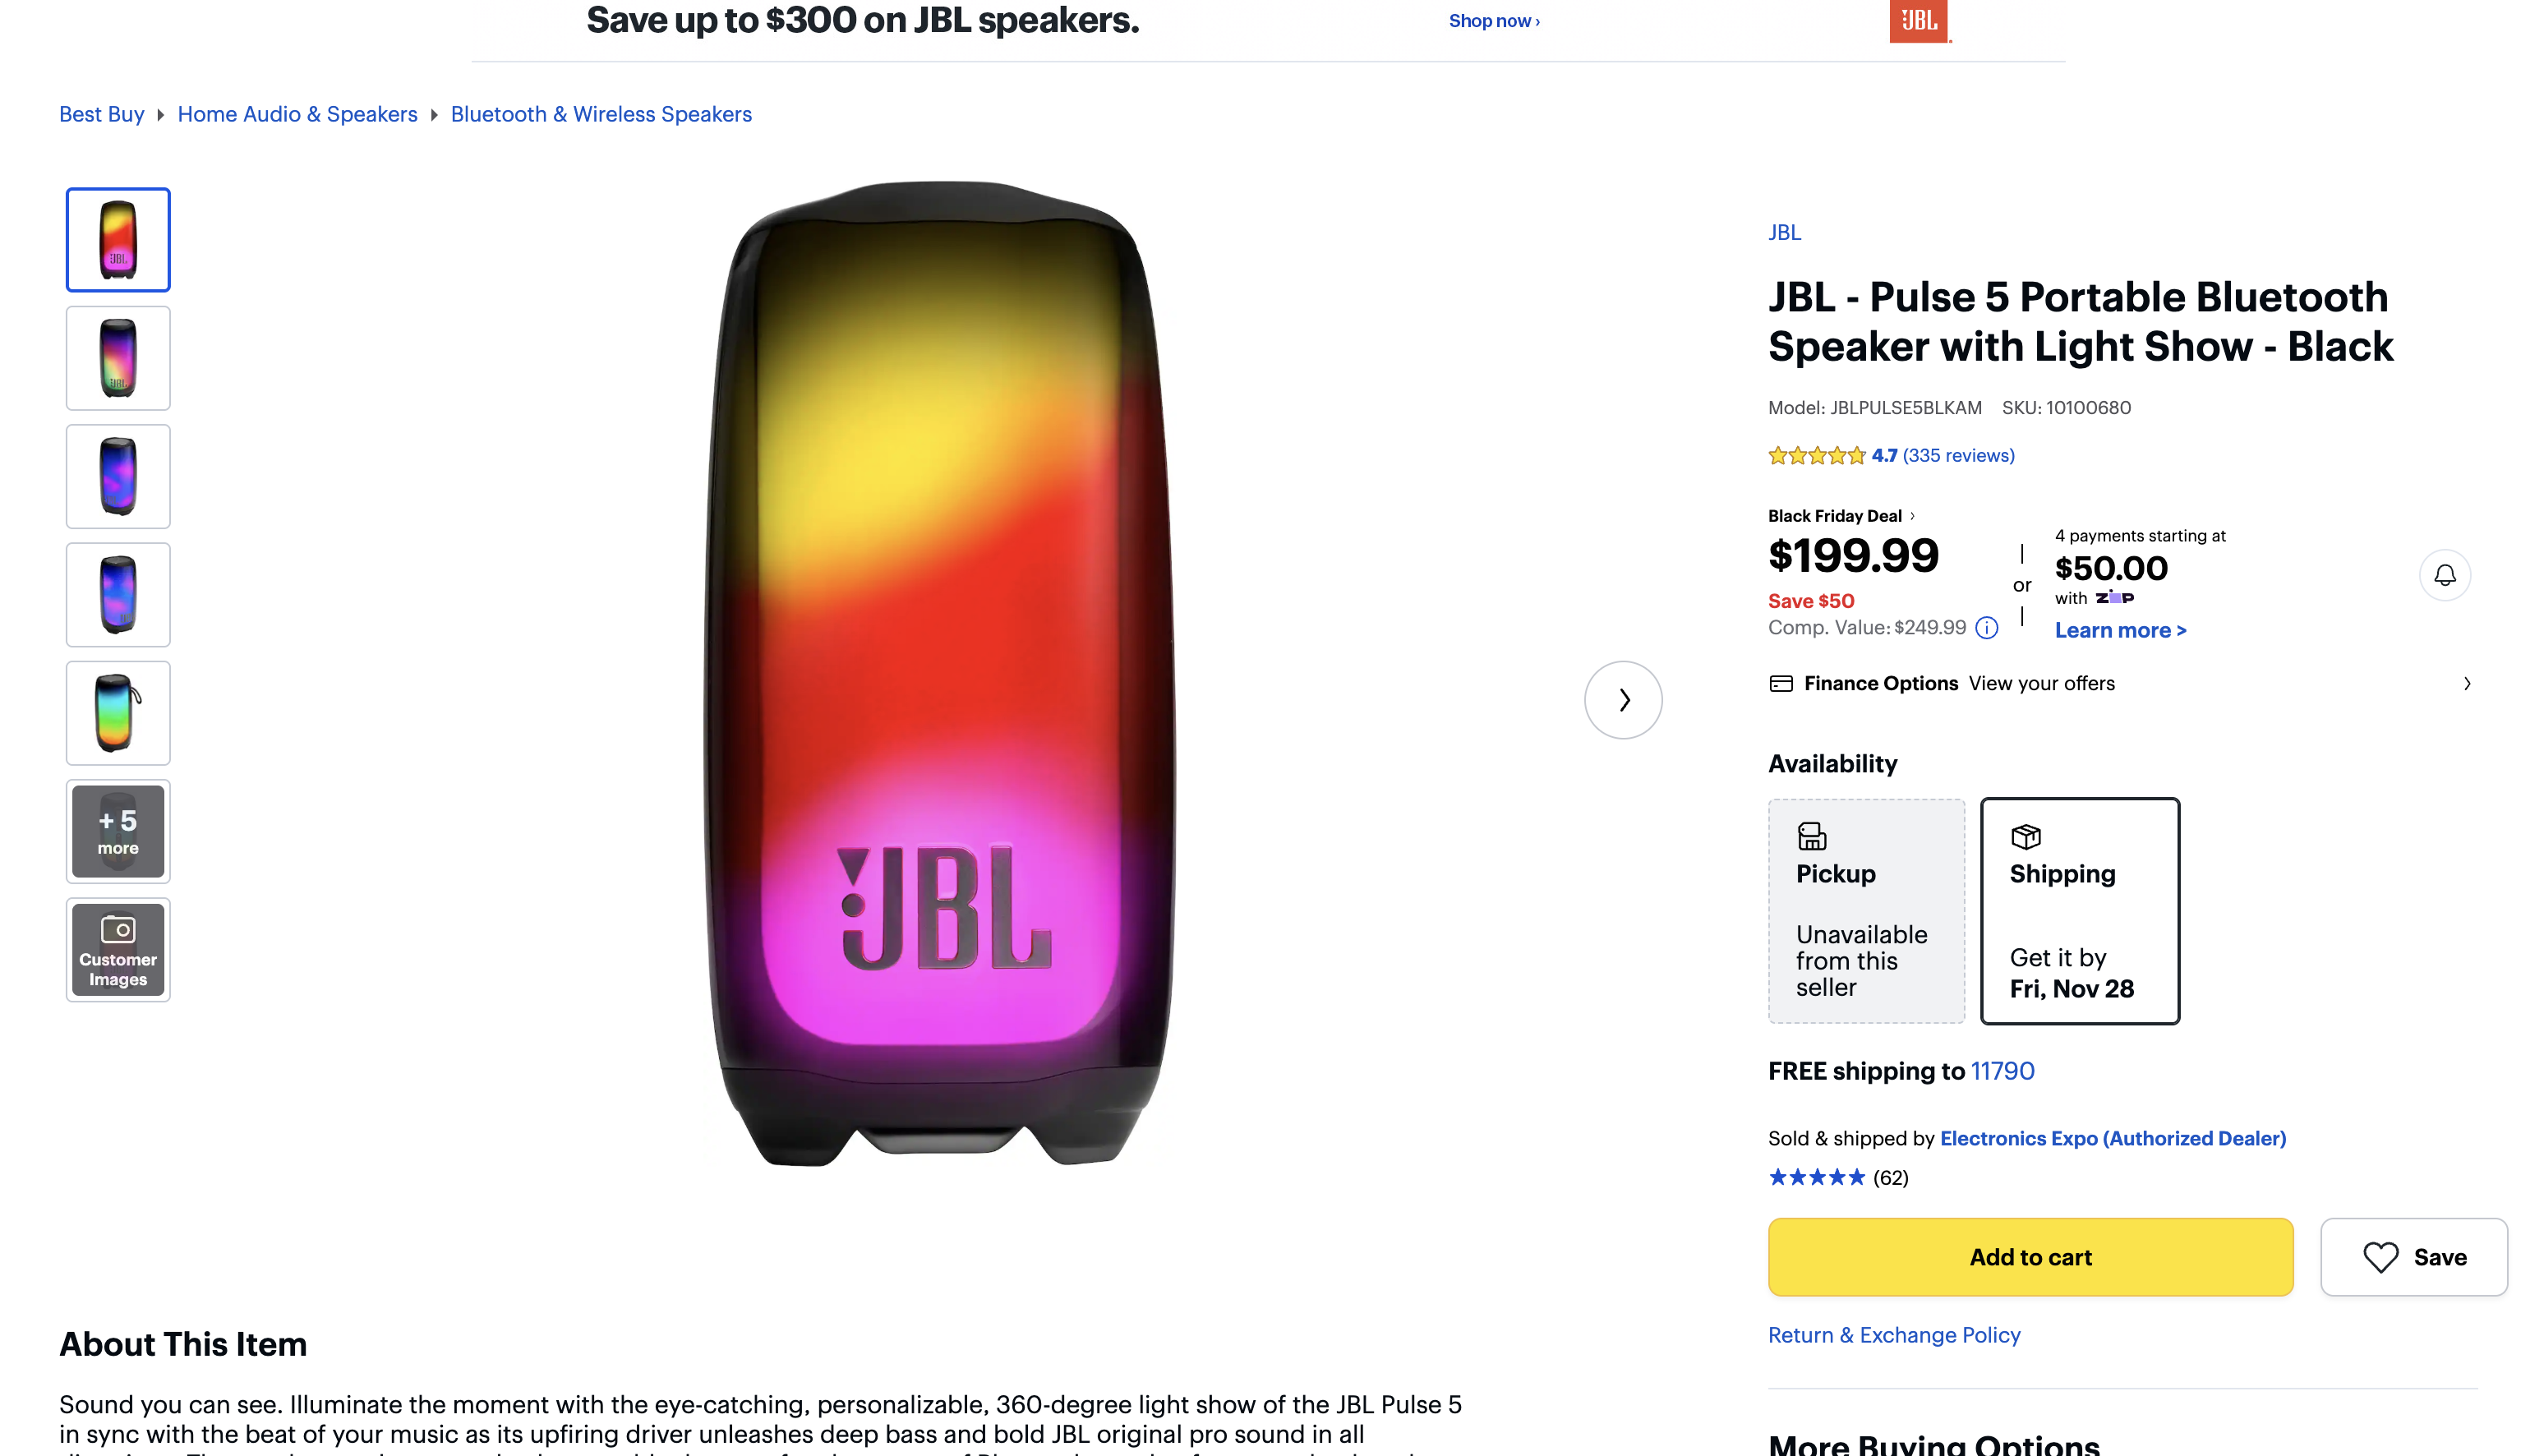Expand Finance Options offers chevron

2467,684
